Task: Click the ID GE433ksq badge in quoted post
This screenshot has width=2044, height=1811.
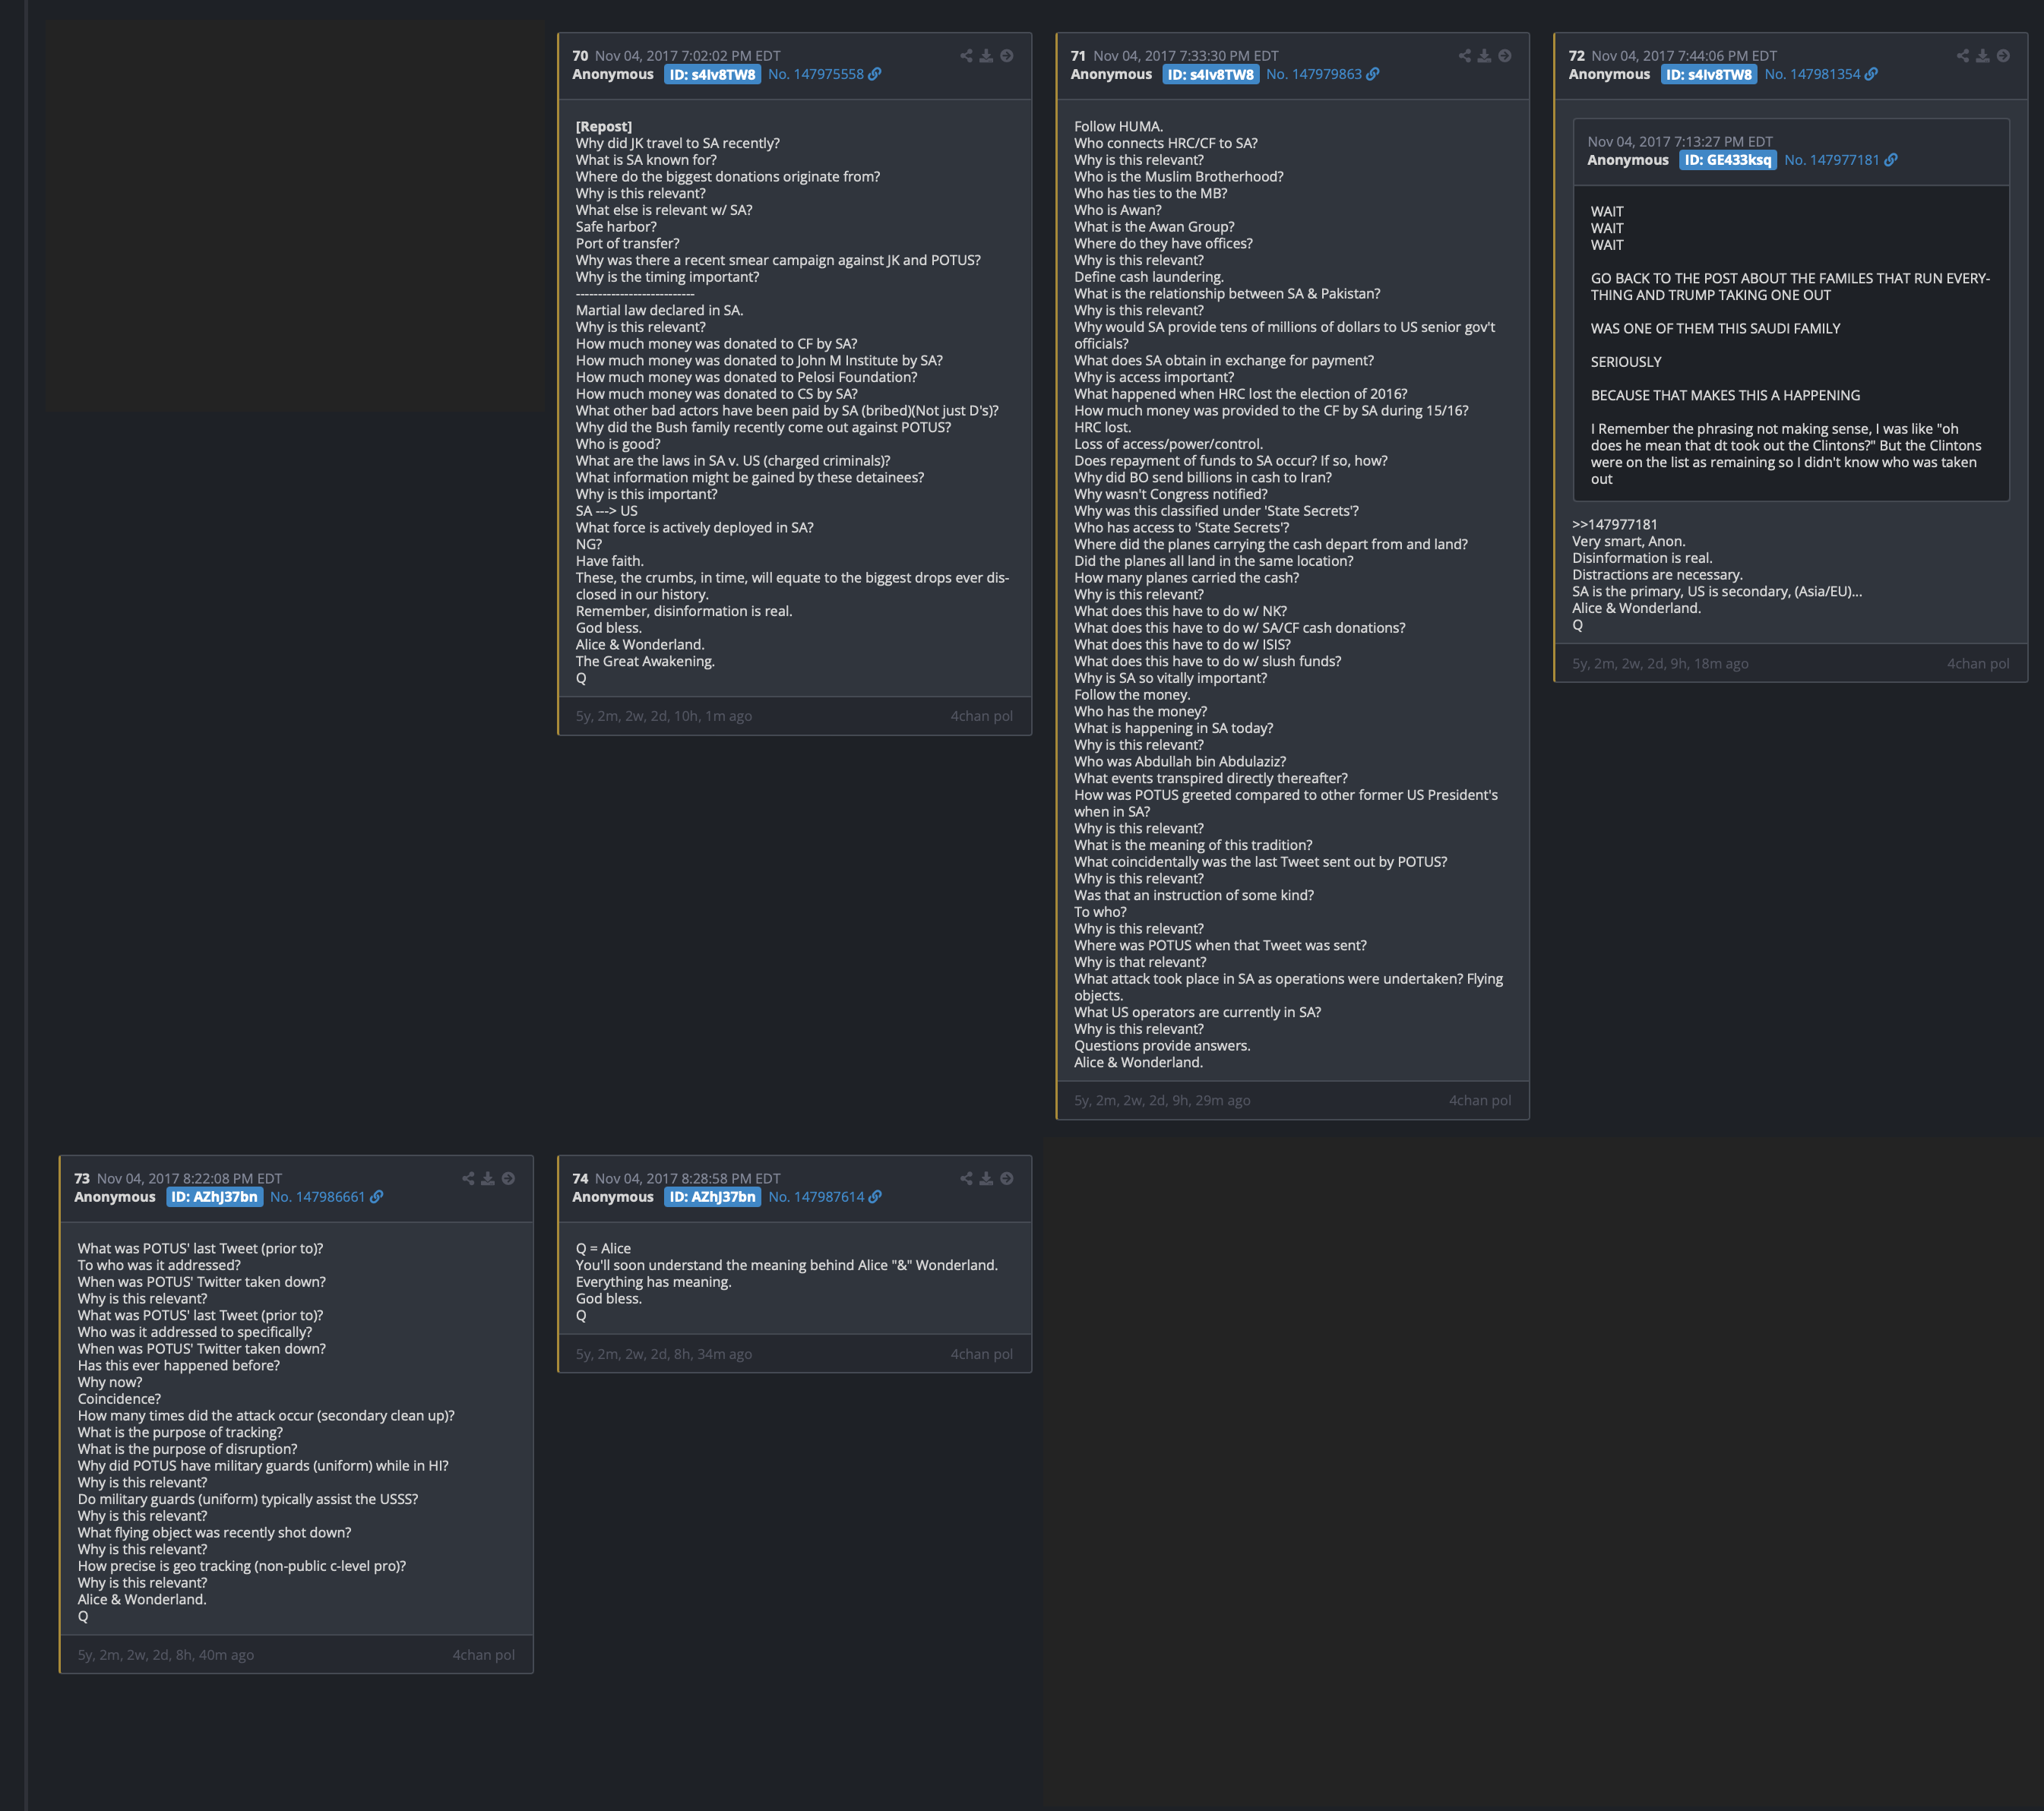Action: coord(1727,160)
